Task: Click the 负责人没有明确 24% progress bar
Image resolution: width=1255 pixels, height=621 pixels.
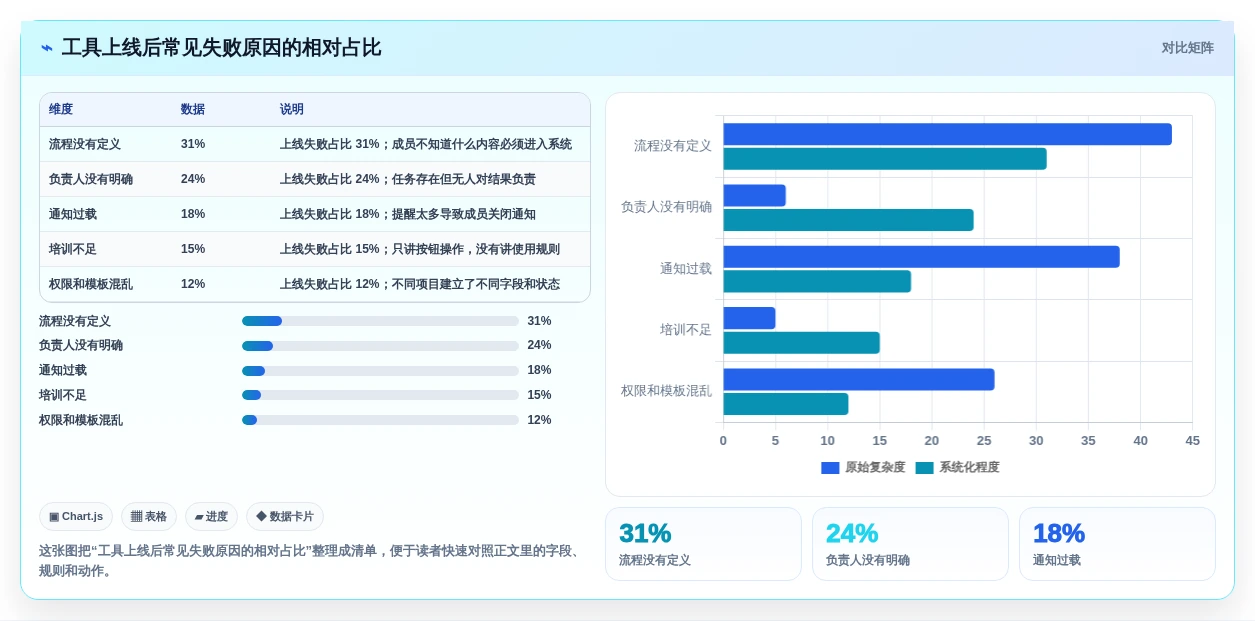Action: point(380,345)
